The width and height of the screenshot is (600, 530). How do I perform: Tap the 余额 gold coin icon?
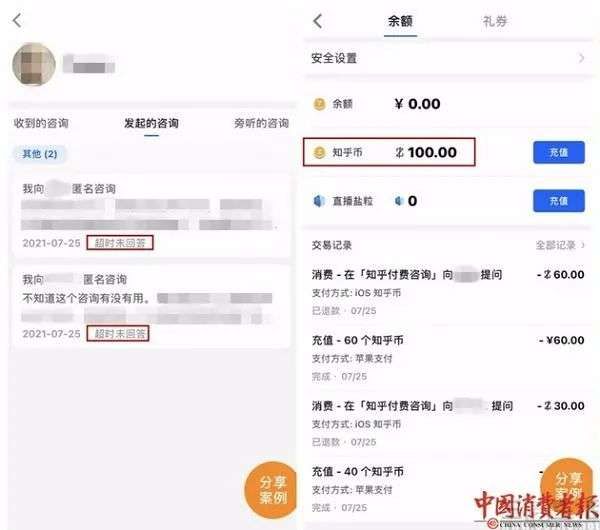(320, 104)
